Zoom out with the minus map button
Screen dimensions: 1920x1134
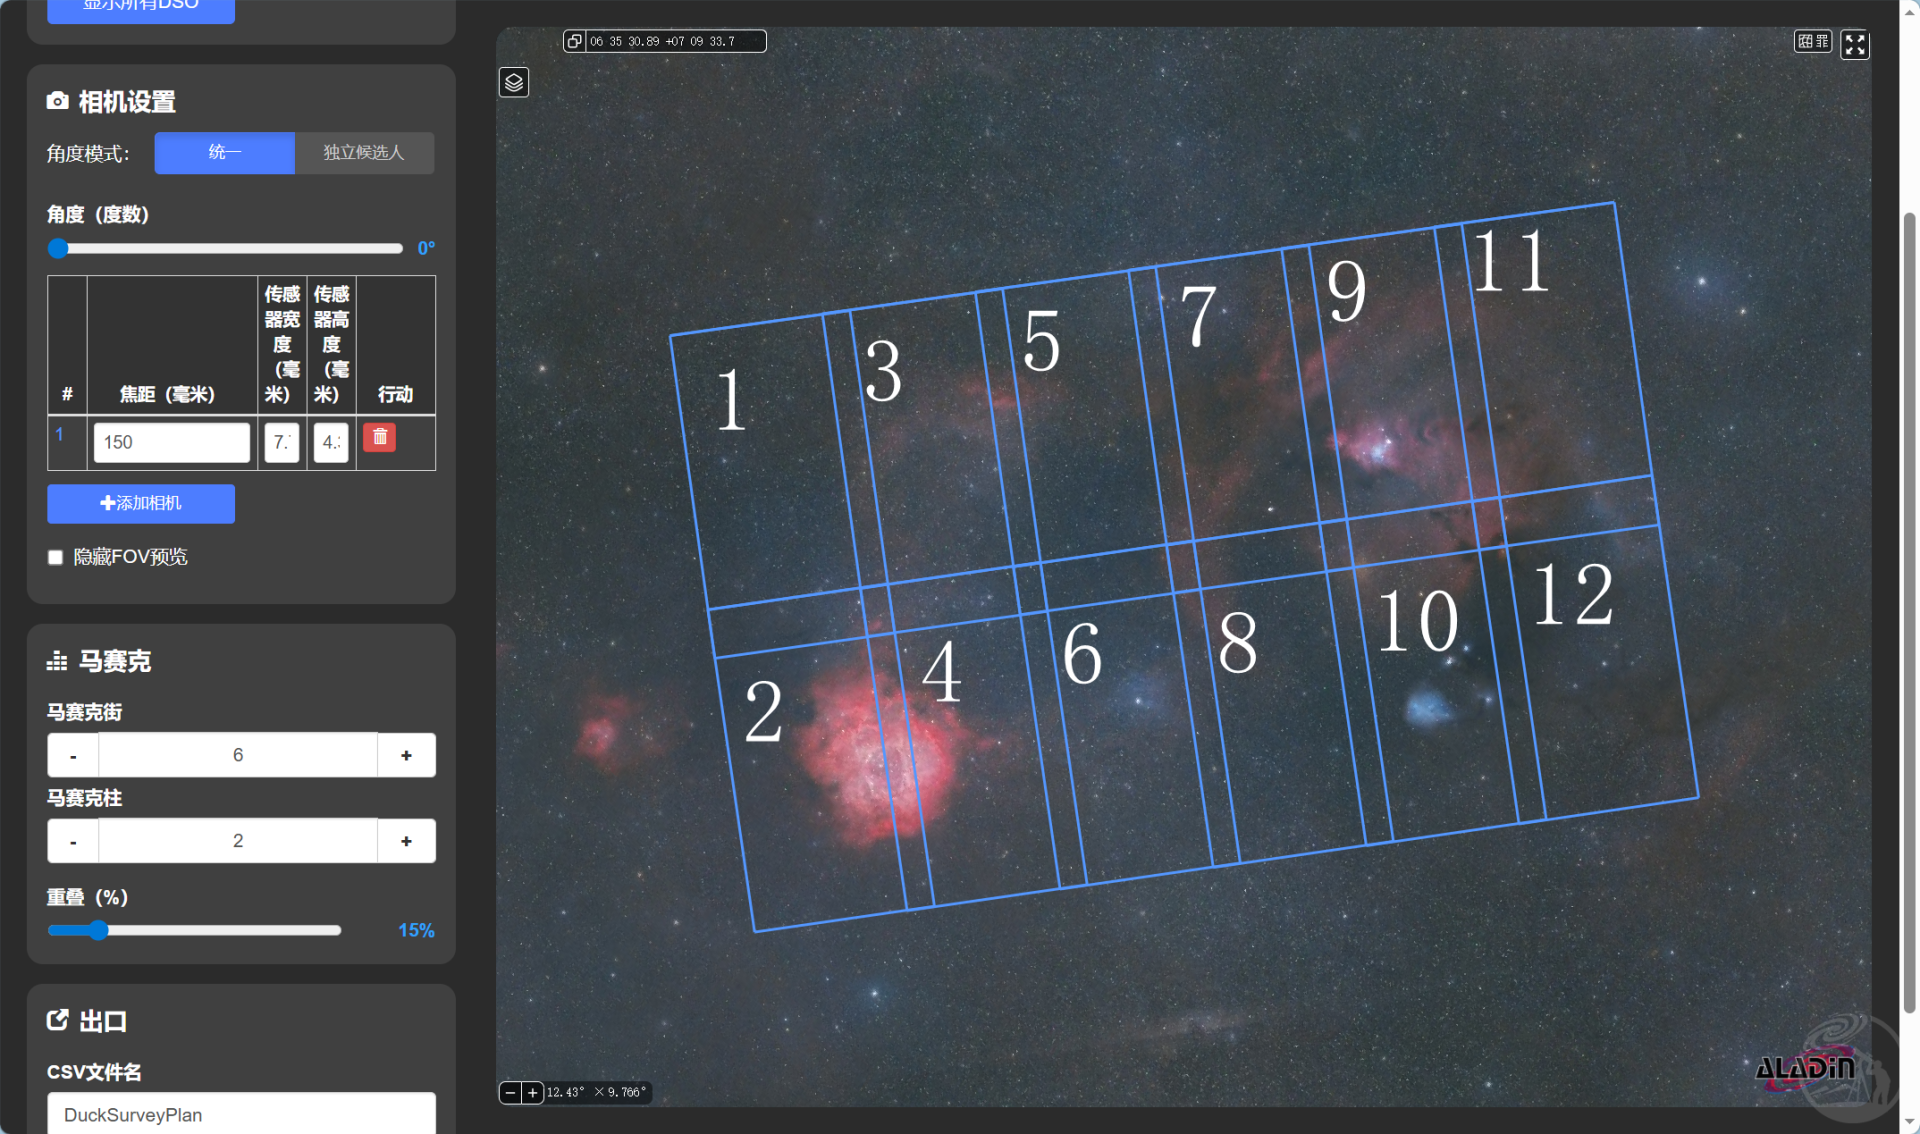tap(511, 1092)
